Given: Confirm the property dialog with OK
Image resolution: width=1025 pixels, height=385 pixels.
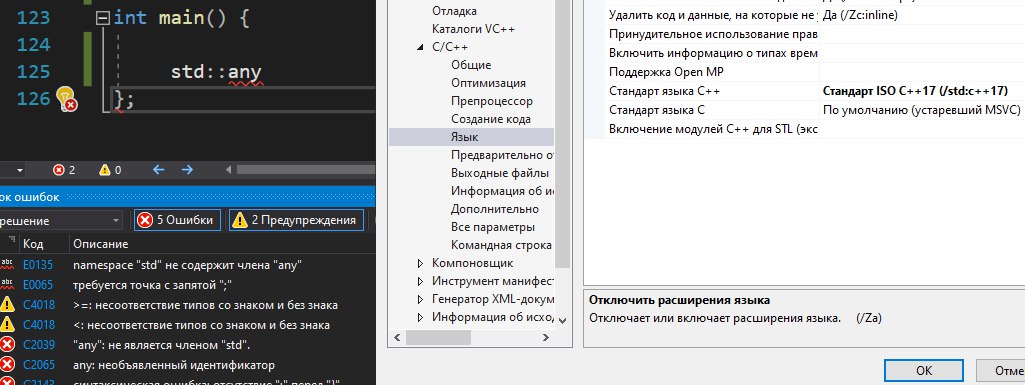Looking at the screenshot, I should (924, 370).
